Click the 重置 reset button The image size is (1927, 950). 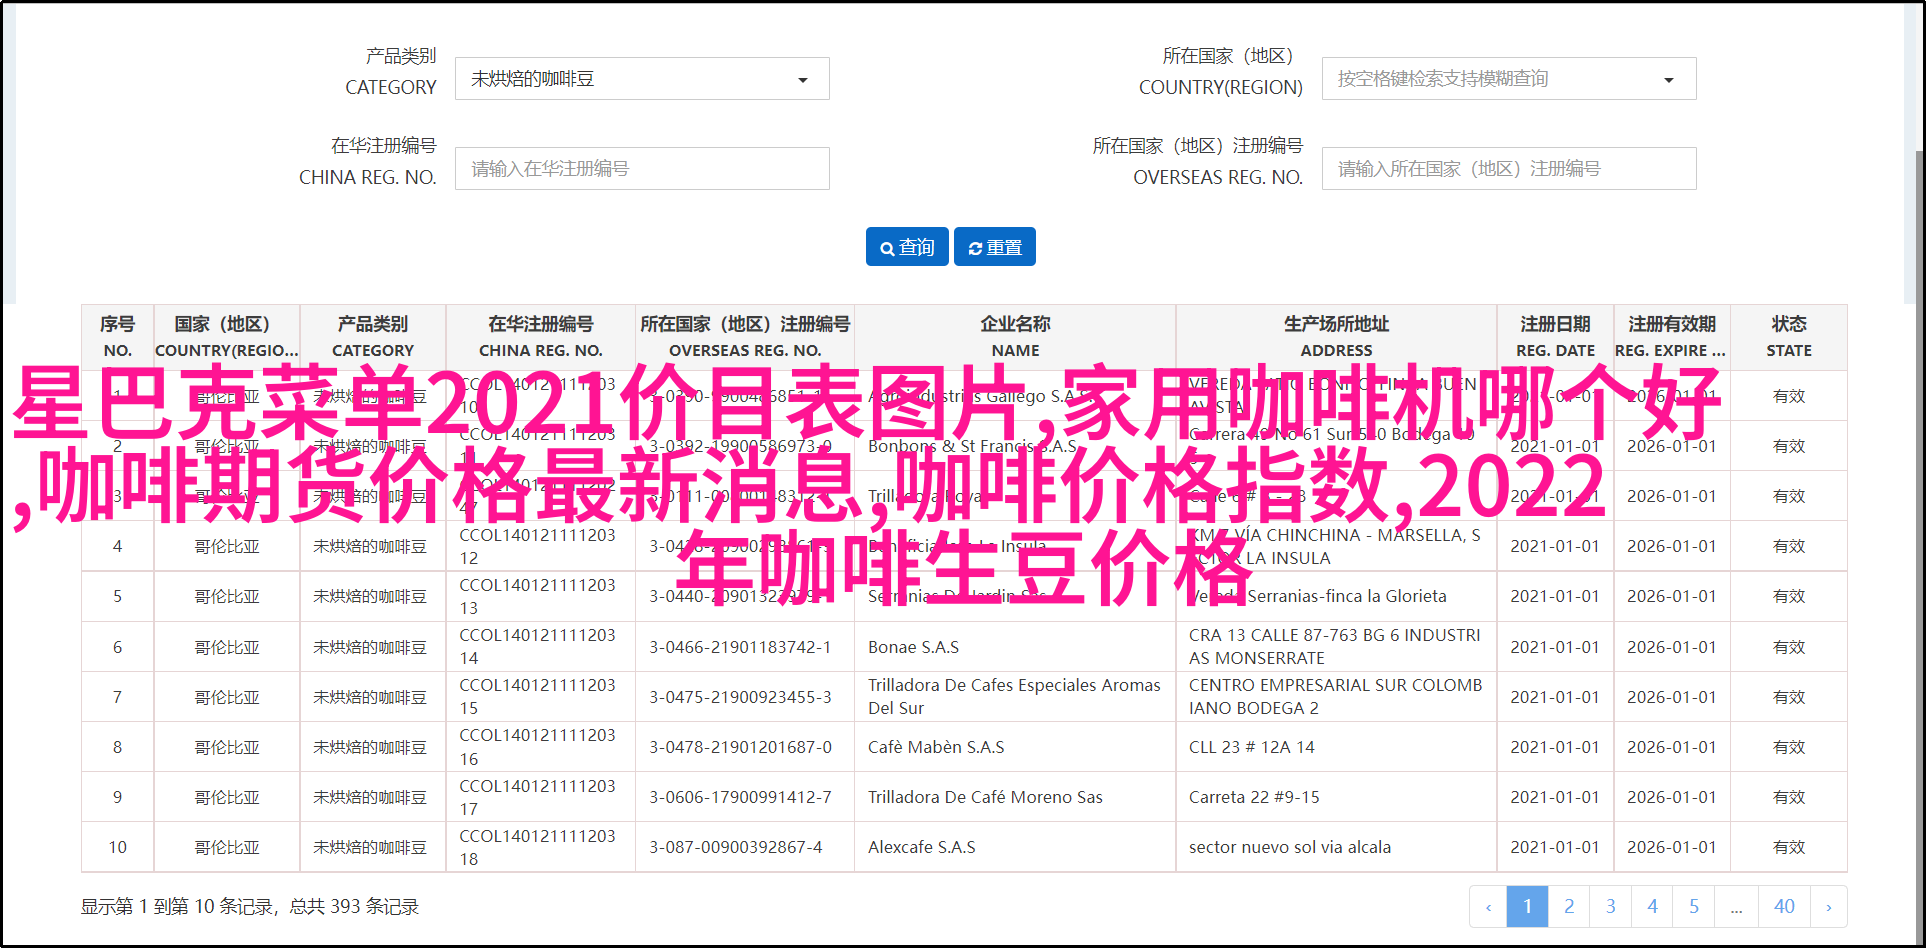[x=995, y=247]
